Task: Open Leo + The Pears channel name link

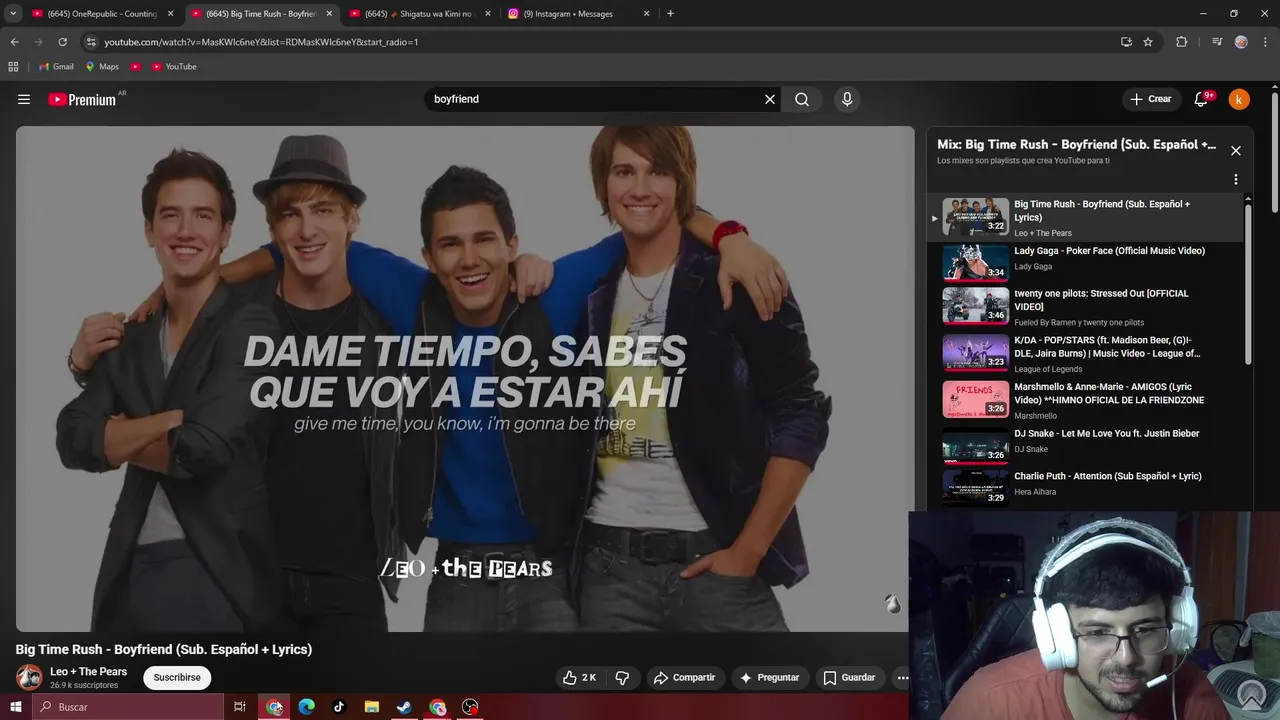Action: pyautogui.click(x=88, y=672)
